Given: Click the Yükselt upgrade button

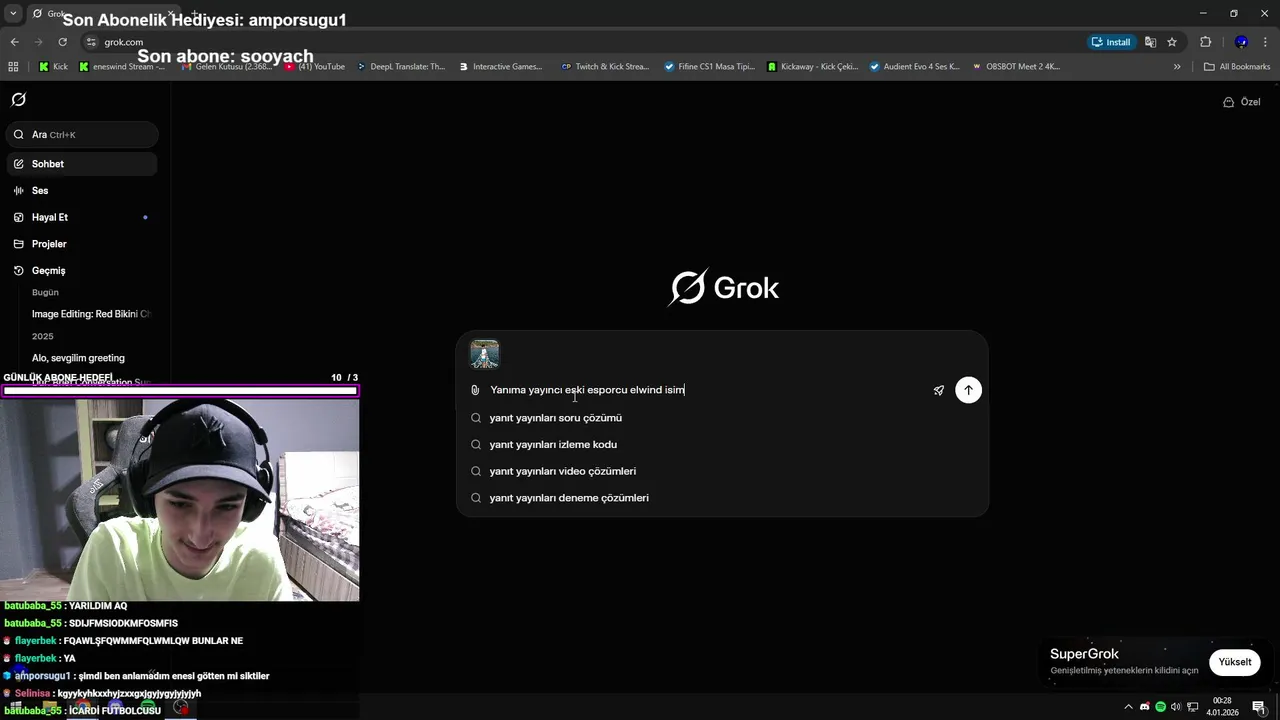Looking at the screenshot, I should tap(1234, 662).
